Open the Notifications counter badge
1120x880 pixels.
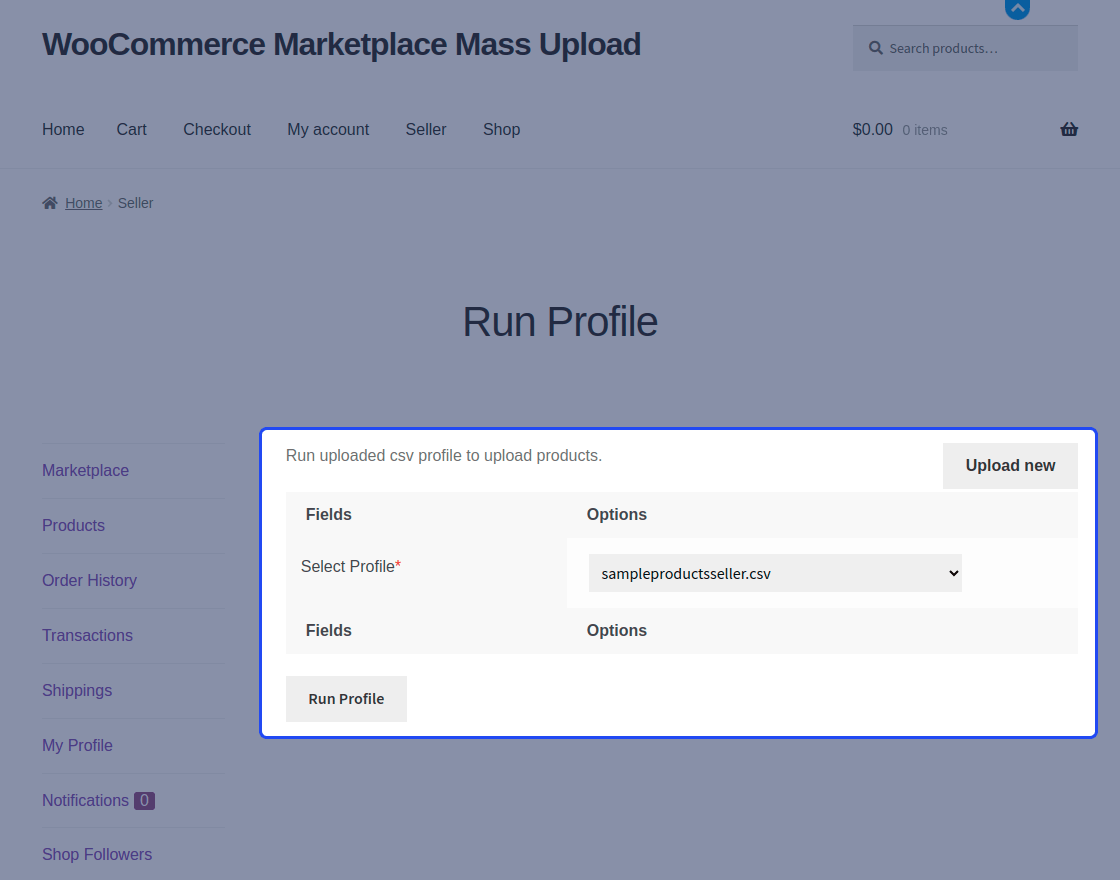coord(144,800)
